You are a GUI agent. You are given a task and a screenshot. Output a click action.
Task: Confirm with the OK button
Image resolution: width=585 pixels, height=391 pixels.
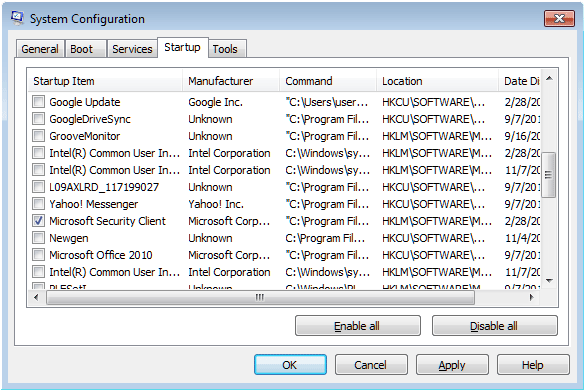(x=290, y=365)
